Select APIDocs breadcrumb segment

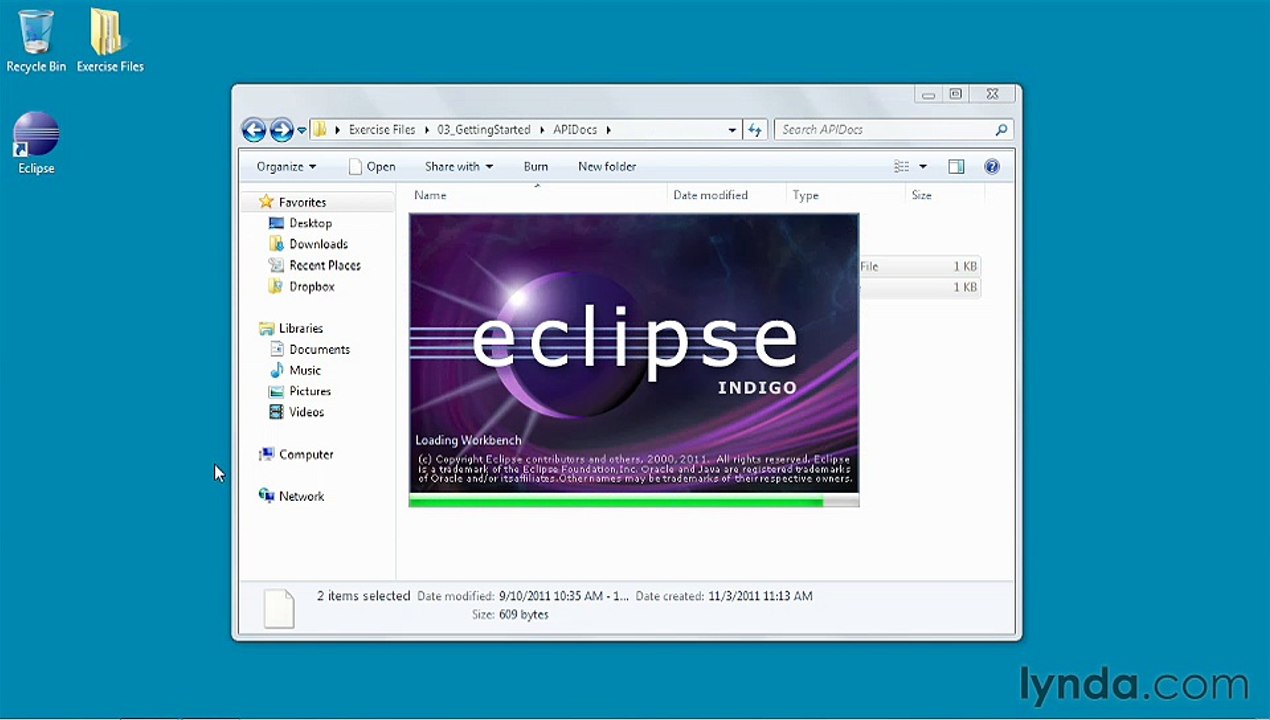(575, 130)
